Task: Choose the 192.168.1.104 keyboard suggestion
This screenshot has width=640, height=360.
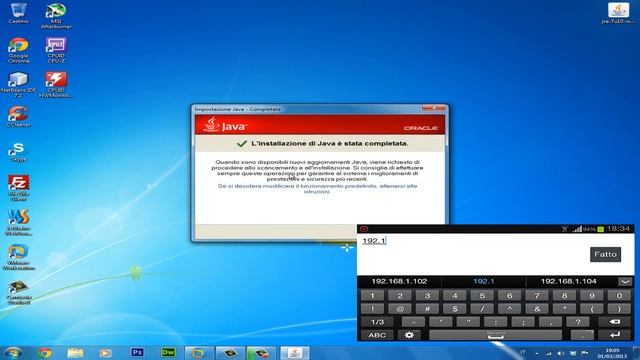Action: coord(568,281)
